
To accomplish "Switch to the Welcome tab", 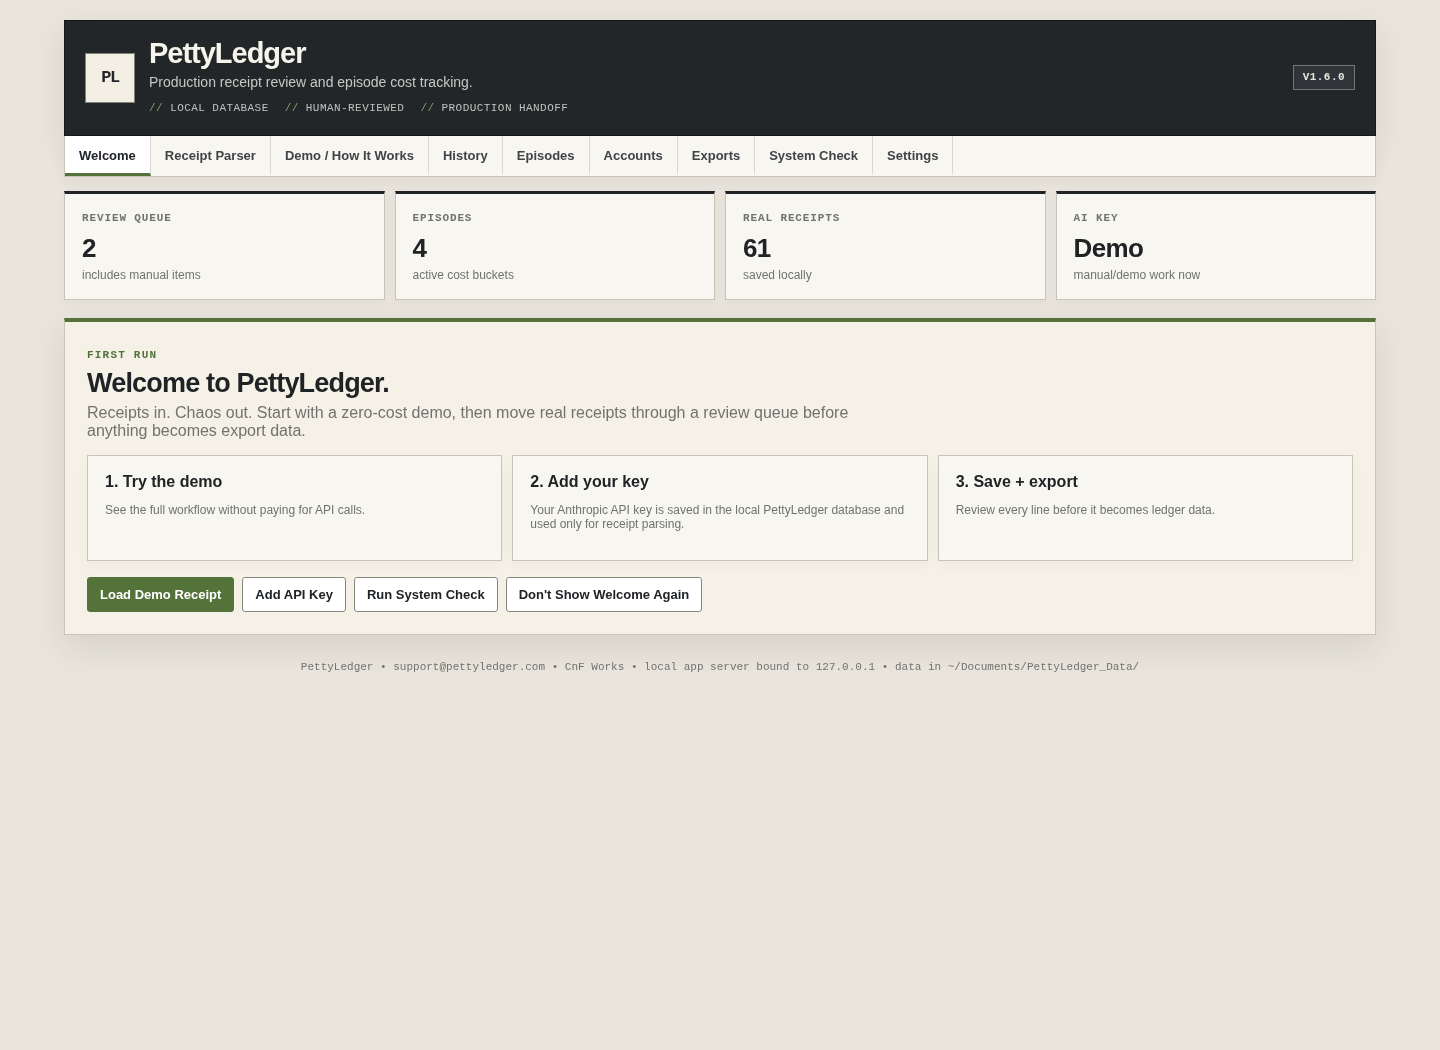I will [107, 156].
